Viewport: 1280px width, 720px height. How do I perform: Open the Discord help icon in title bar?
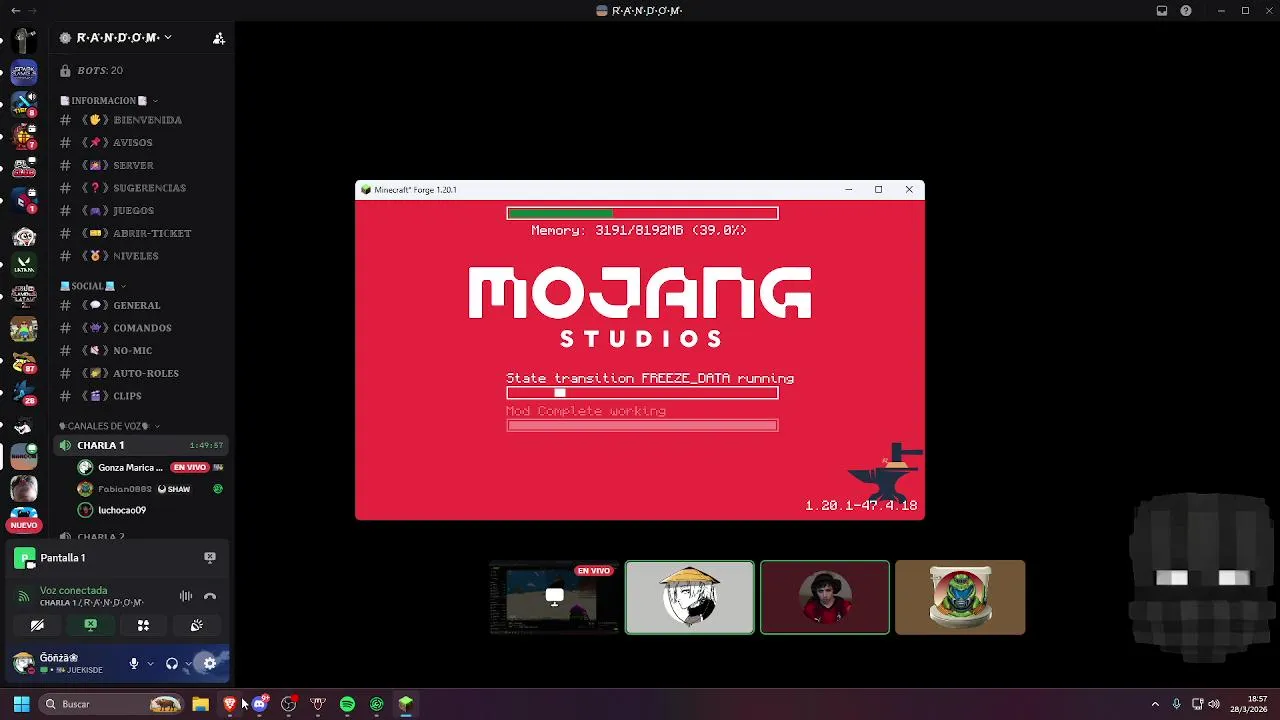click(x=1186, y=11)
